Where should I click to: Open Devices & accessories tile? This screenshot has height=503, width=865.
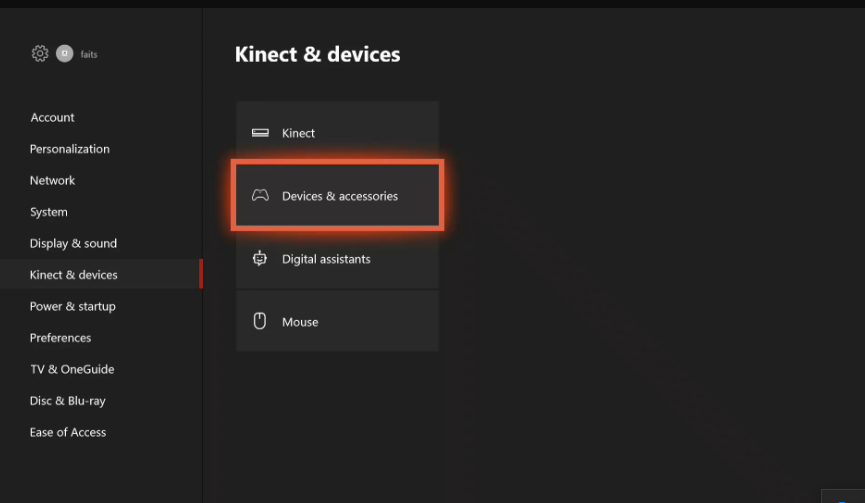pyautogui.click(x=338, y=195)
